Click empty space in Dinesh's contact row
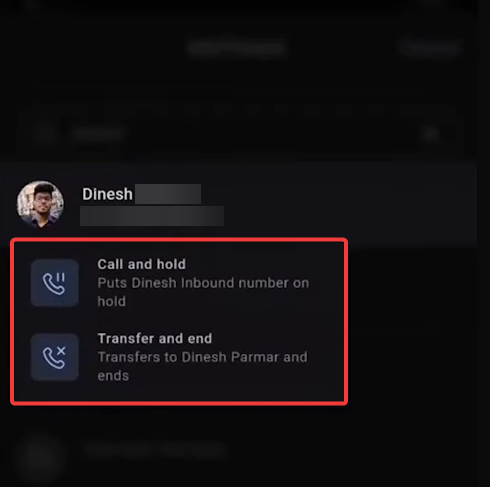The image size is (490, 487). pyautogui.click(x=350, y=204)
